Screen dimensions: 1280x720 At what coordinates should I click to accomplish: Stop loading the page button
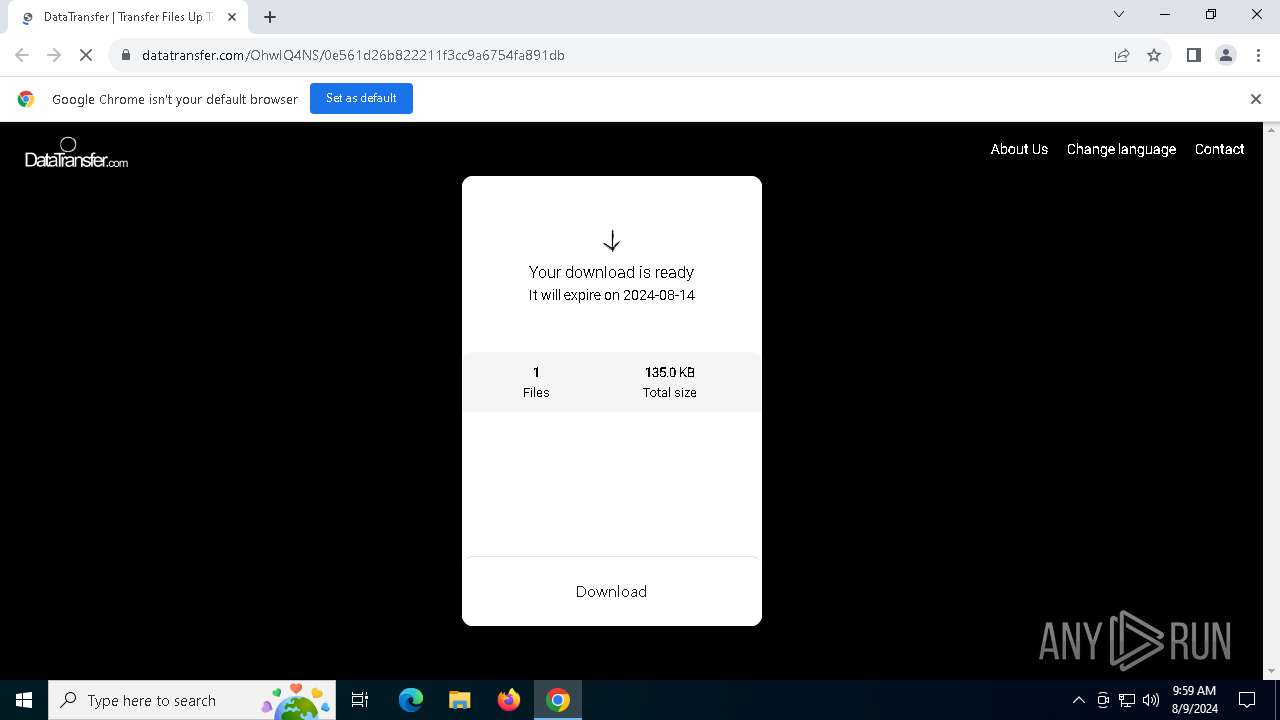(x=86, y=55)
